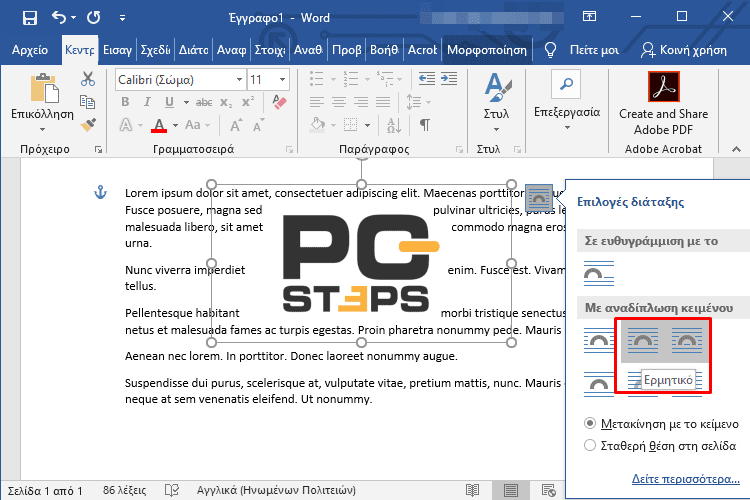Screen dimensions: 750x500
Task: Select the first text wrapping layout option
Action: [x=599, y=340]
